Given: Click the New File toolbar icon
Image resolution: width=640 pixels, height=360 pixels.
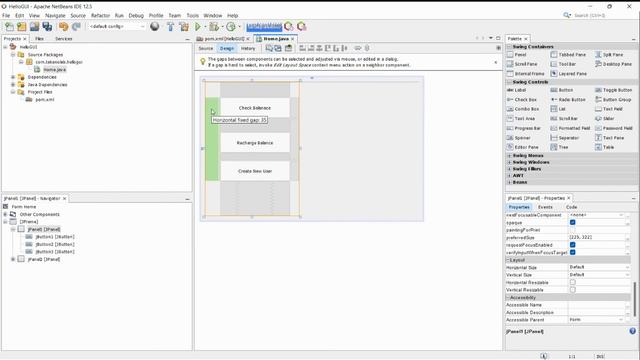Looking at the screenshot, I should point(9,27).
